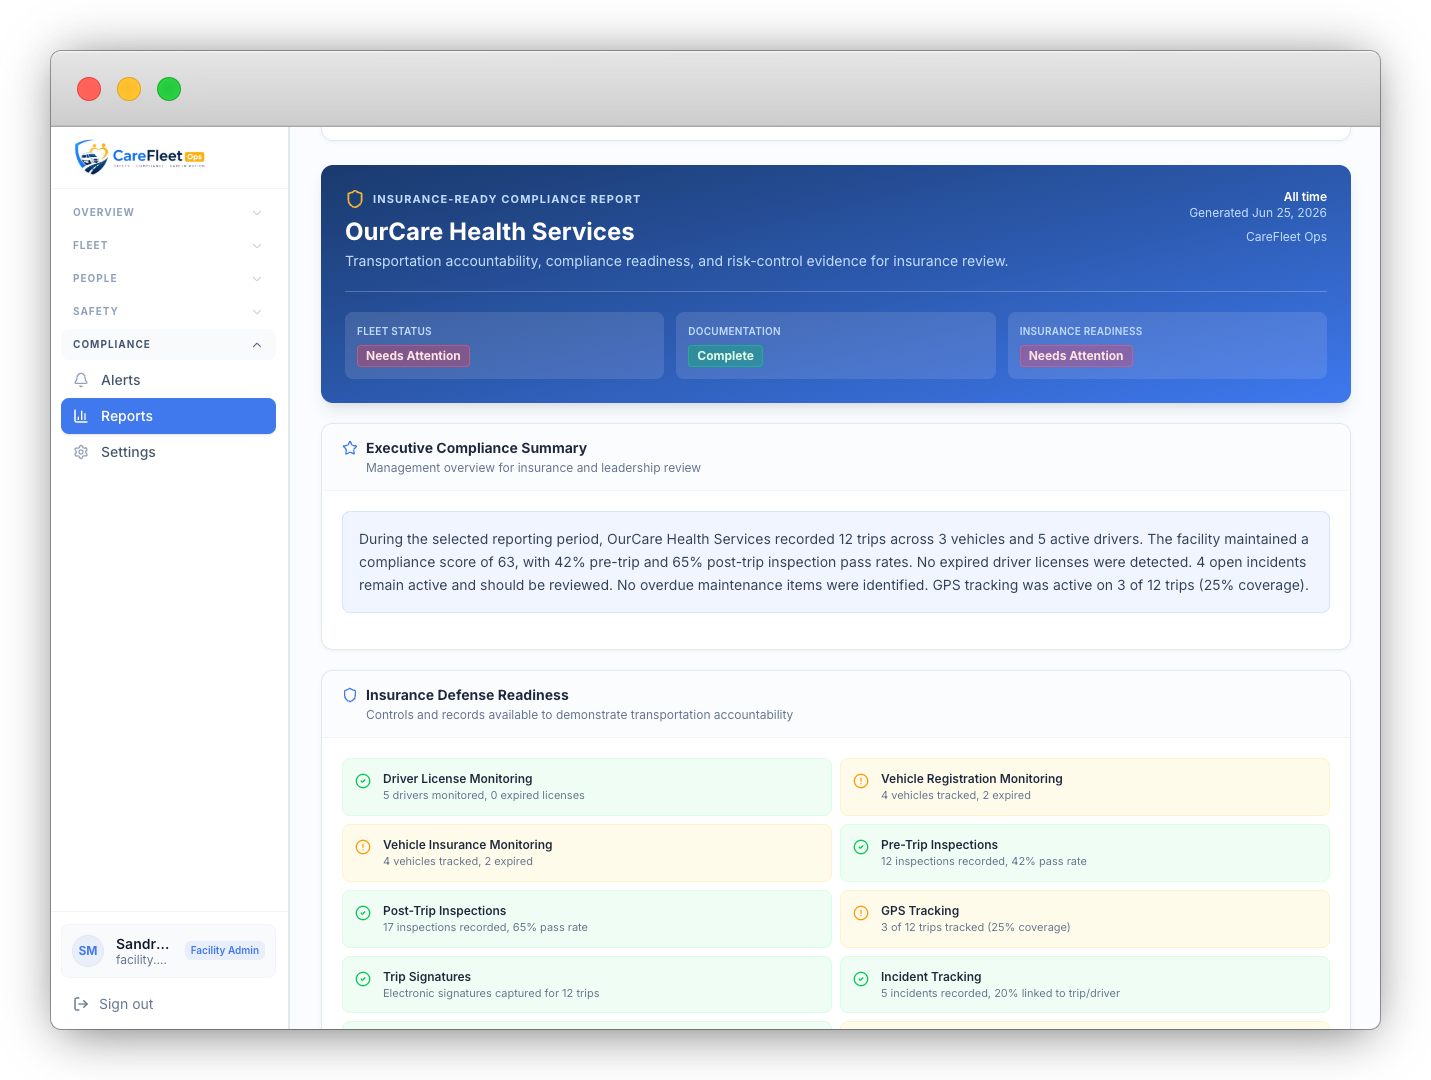Click Post-Trip Inspections check icon
The width and height of the screenshot is (1431, 1080).
click(x=363, y=913)
